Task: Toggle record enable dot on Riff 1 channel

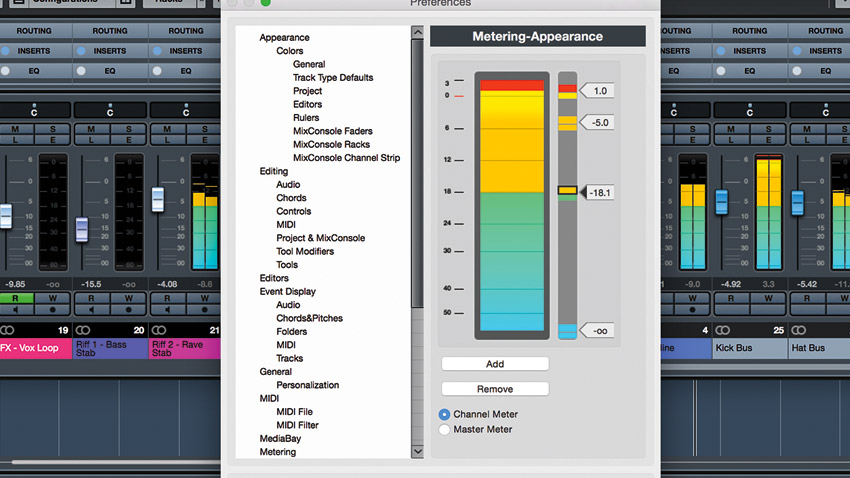Action: [128, 309]
